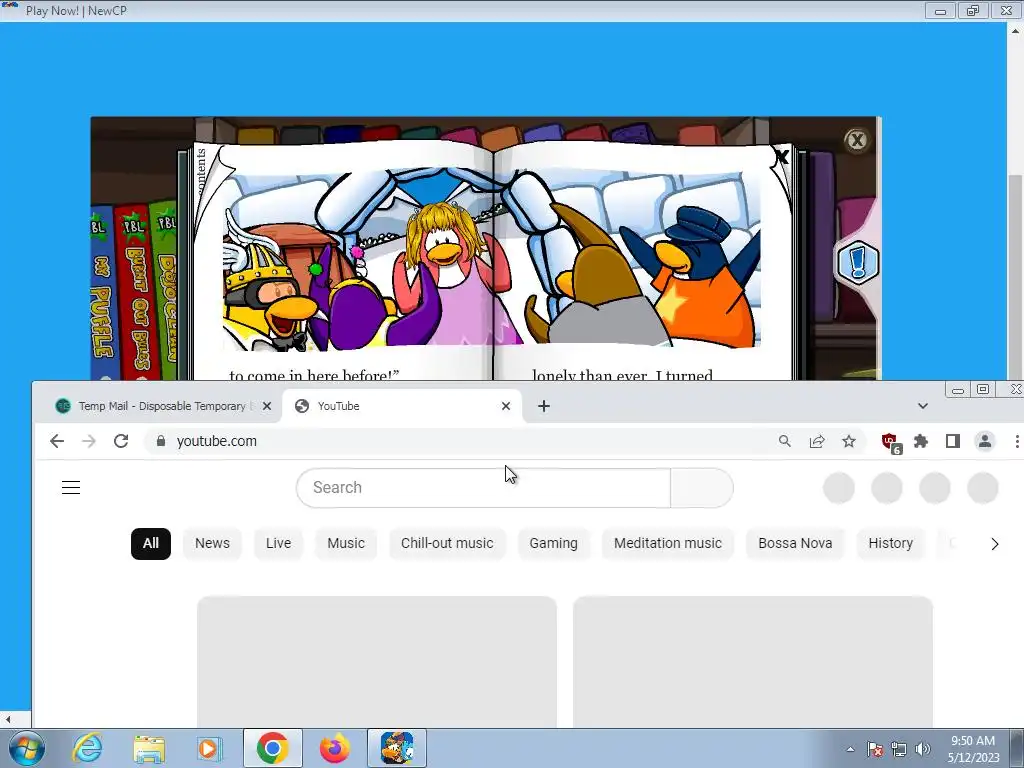Share this page using the share icon

(817, 441)
